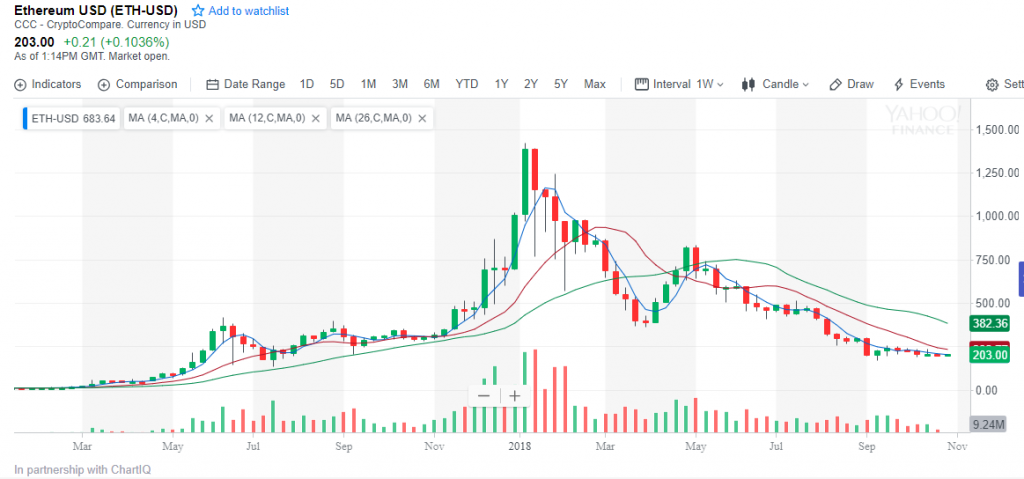The width and height of the screenshot is (1024, 479).
Task: Open the Settings gear icon
Action: 992,85
